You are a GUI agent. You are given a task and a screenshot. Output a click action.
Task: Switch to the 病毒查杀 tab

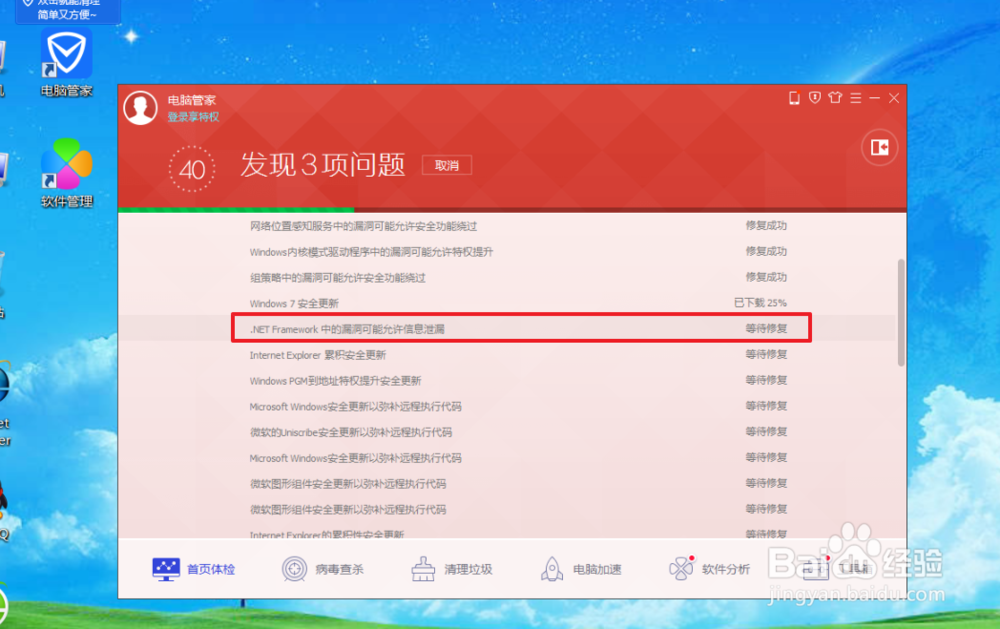tap(323, 569)
